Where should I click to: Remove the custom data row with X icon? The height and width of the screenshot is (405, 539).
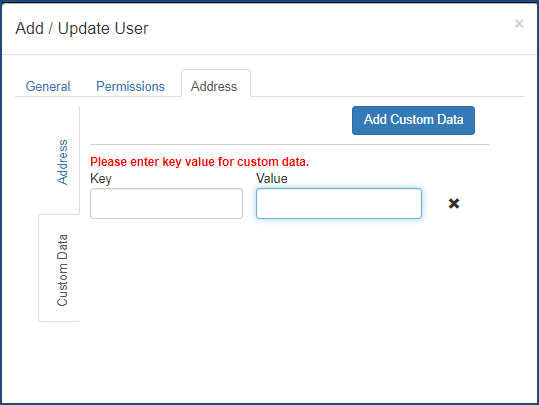point(454,204)
